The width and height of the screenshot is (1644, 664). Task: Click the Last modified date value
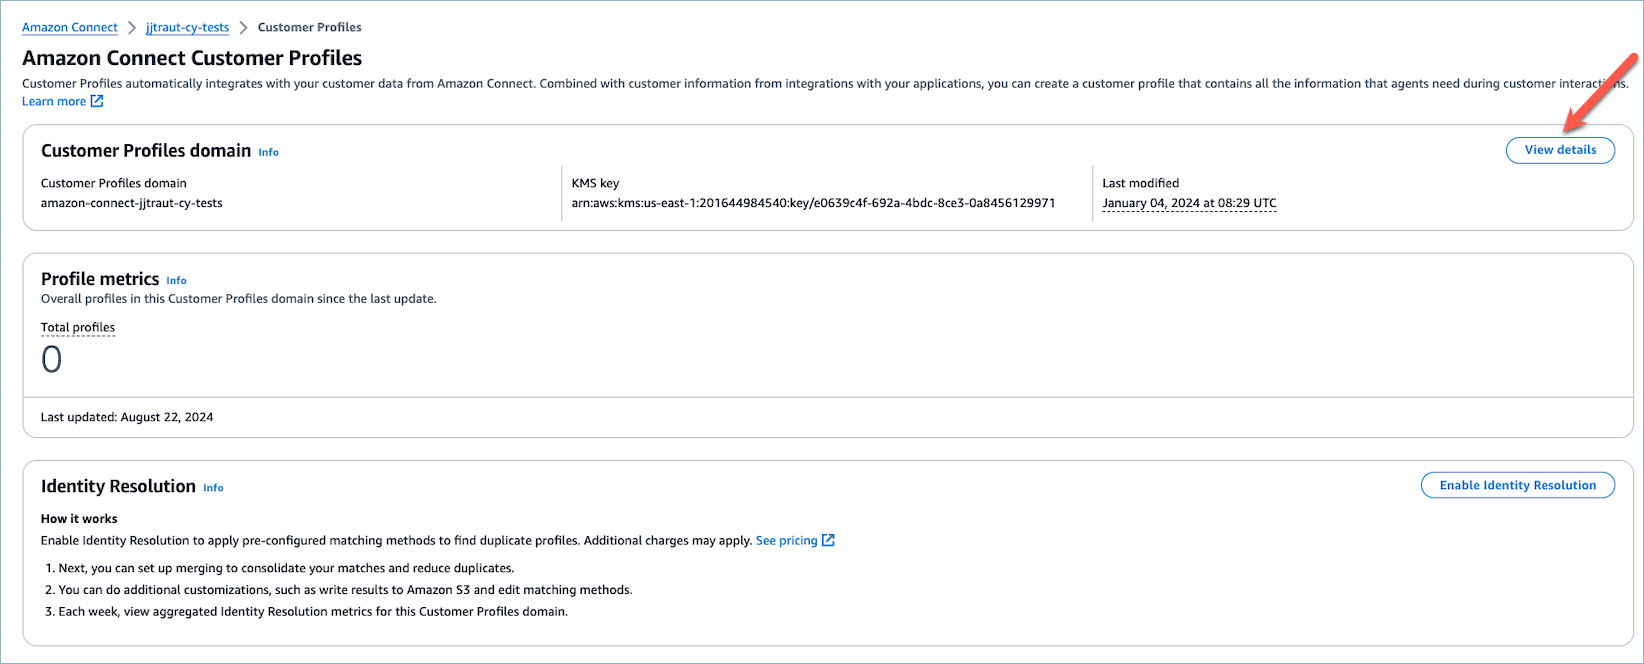pos(1189,203)
